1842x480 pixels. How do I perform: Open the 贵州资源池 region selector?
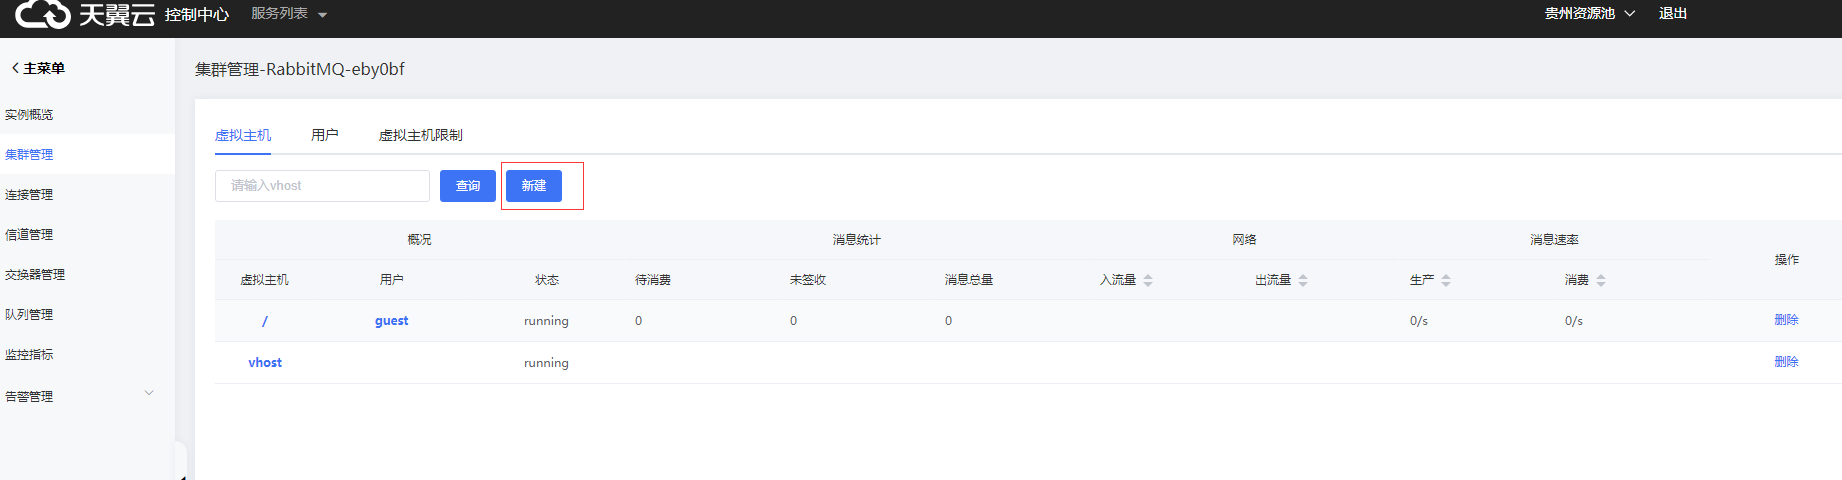1589,14
